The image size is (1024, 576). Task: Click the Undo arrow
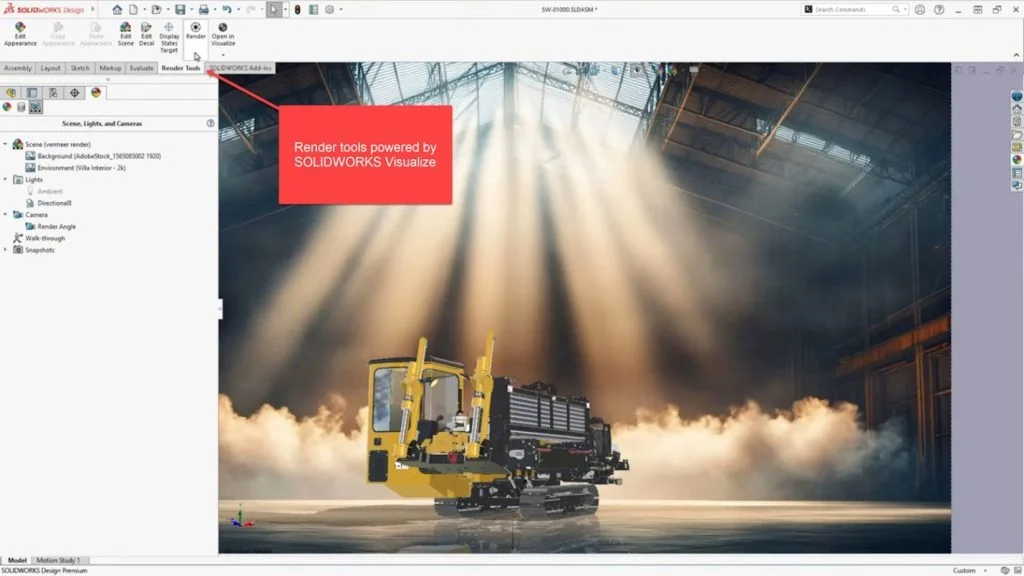pyautogui.click(x=228, y=9)
